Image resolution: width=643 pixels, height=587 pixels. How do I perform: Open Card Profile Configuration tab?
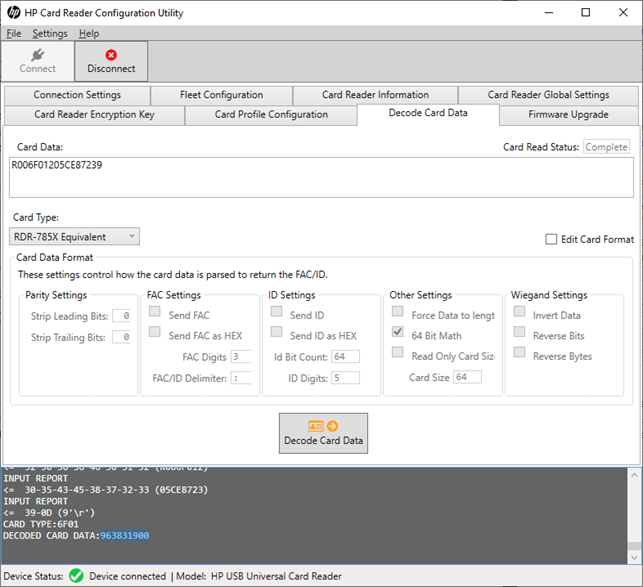click(x=271, y=115)
